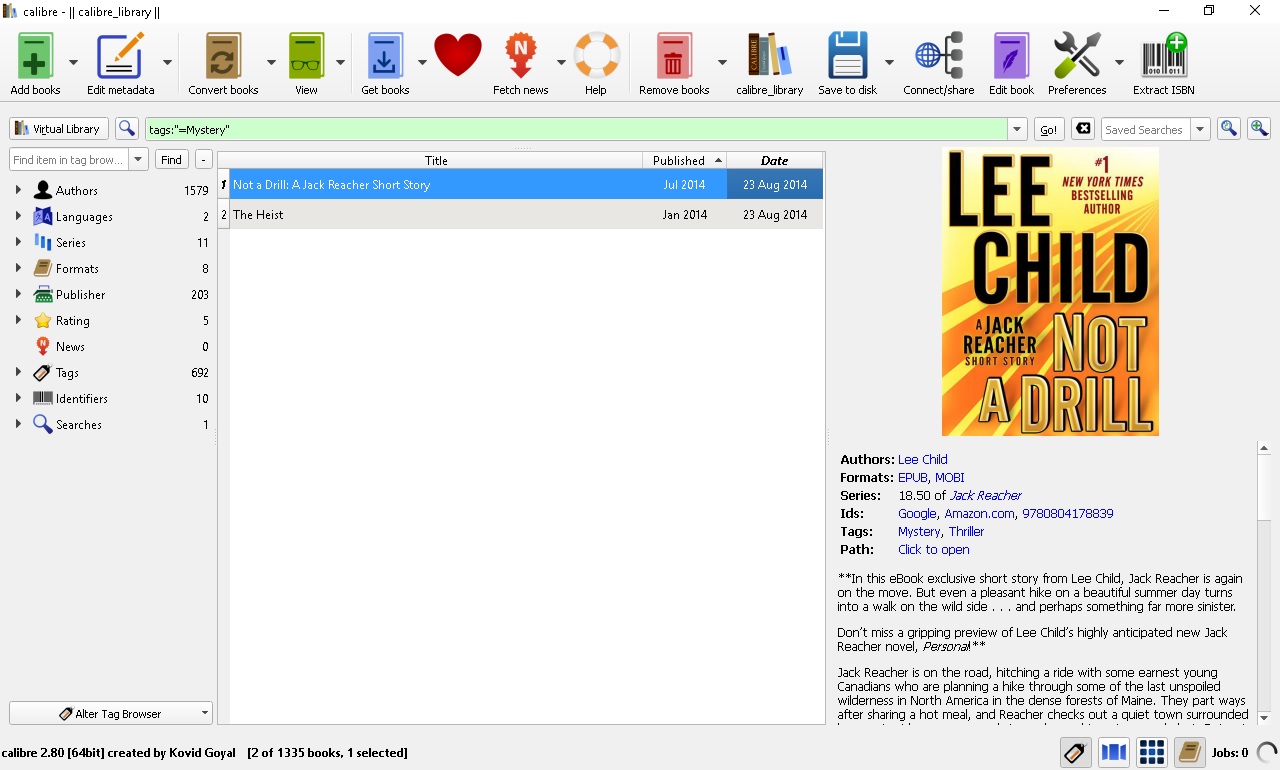Click the Lee Child author link
Viewport: 1280px width, 770px height.
[922, 460]
